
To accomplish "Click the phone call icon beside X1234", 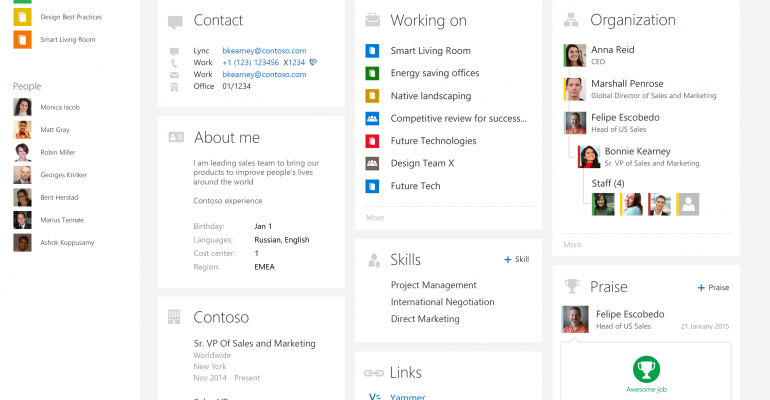I will (x=313, y=62).
